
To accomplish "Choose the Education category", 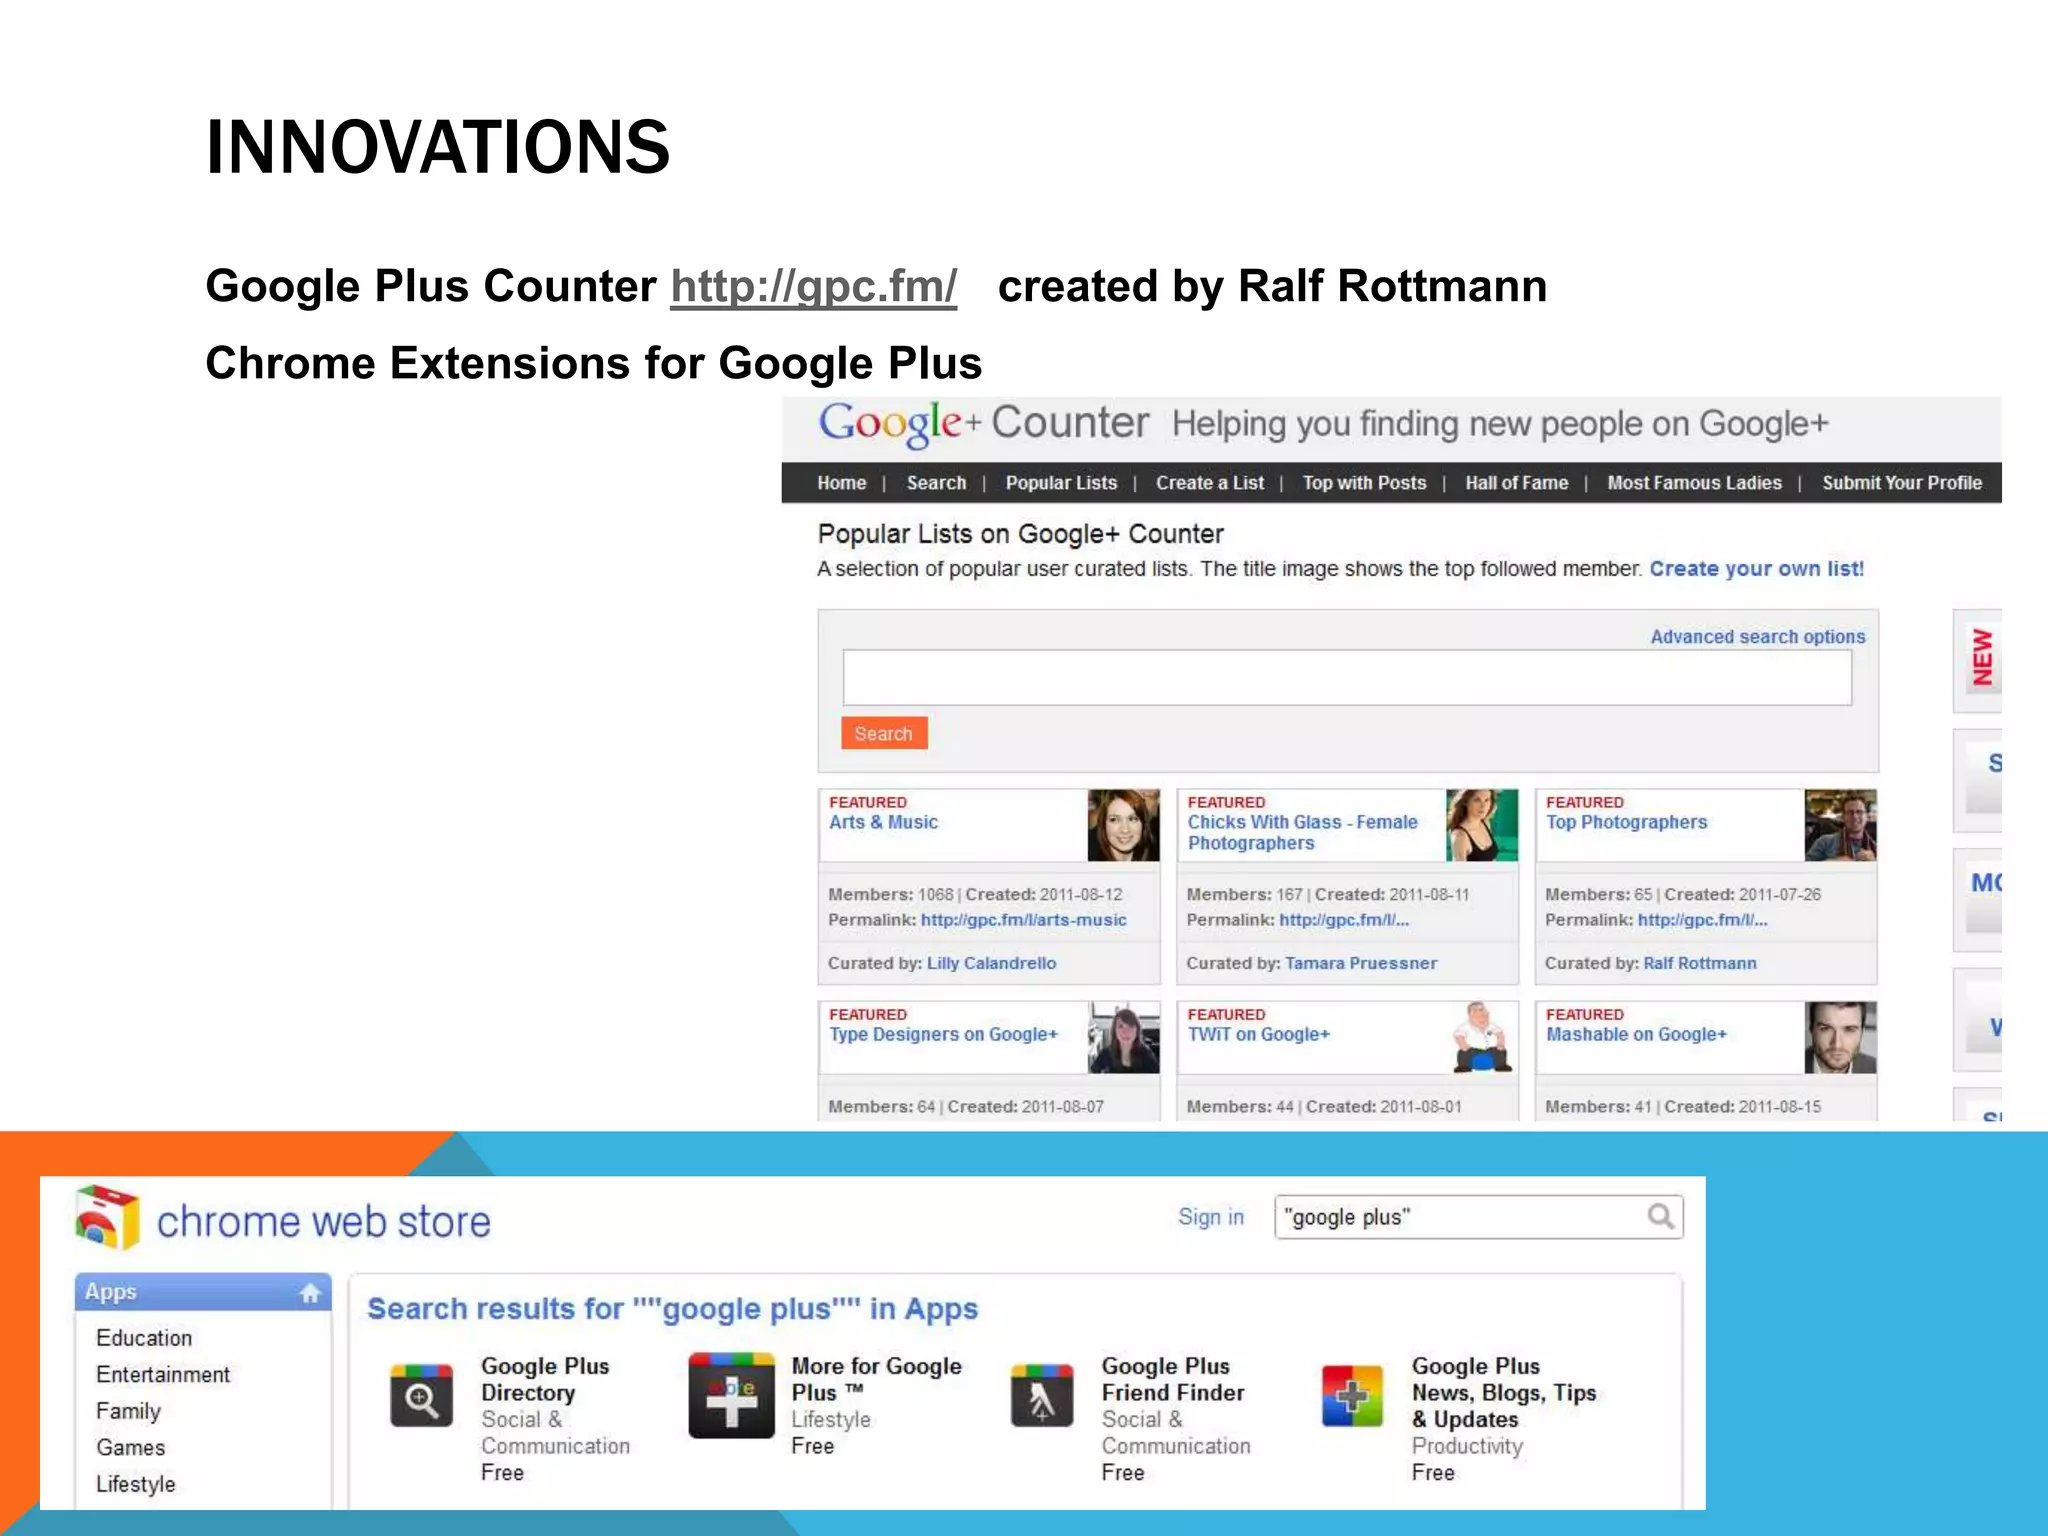I will (144, 1338).
